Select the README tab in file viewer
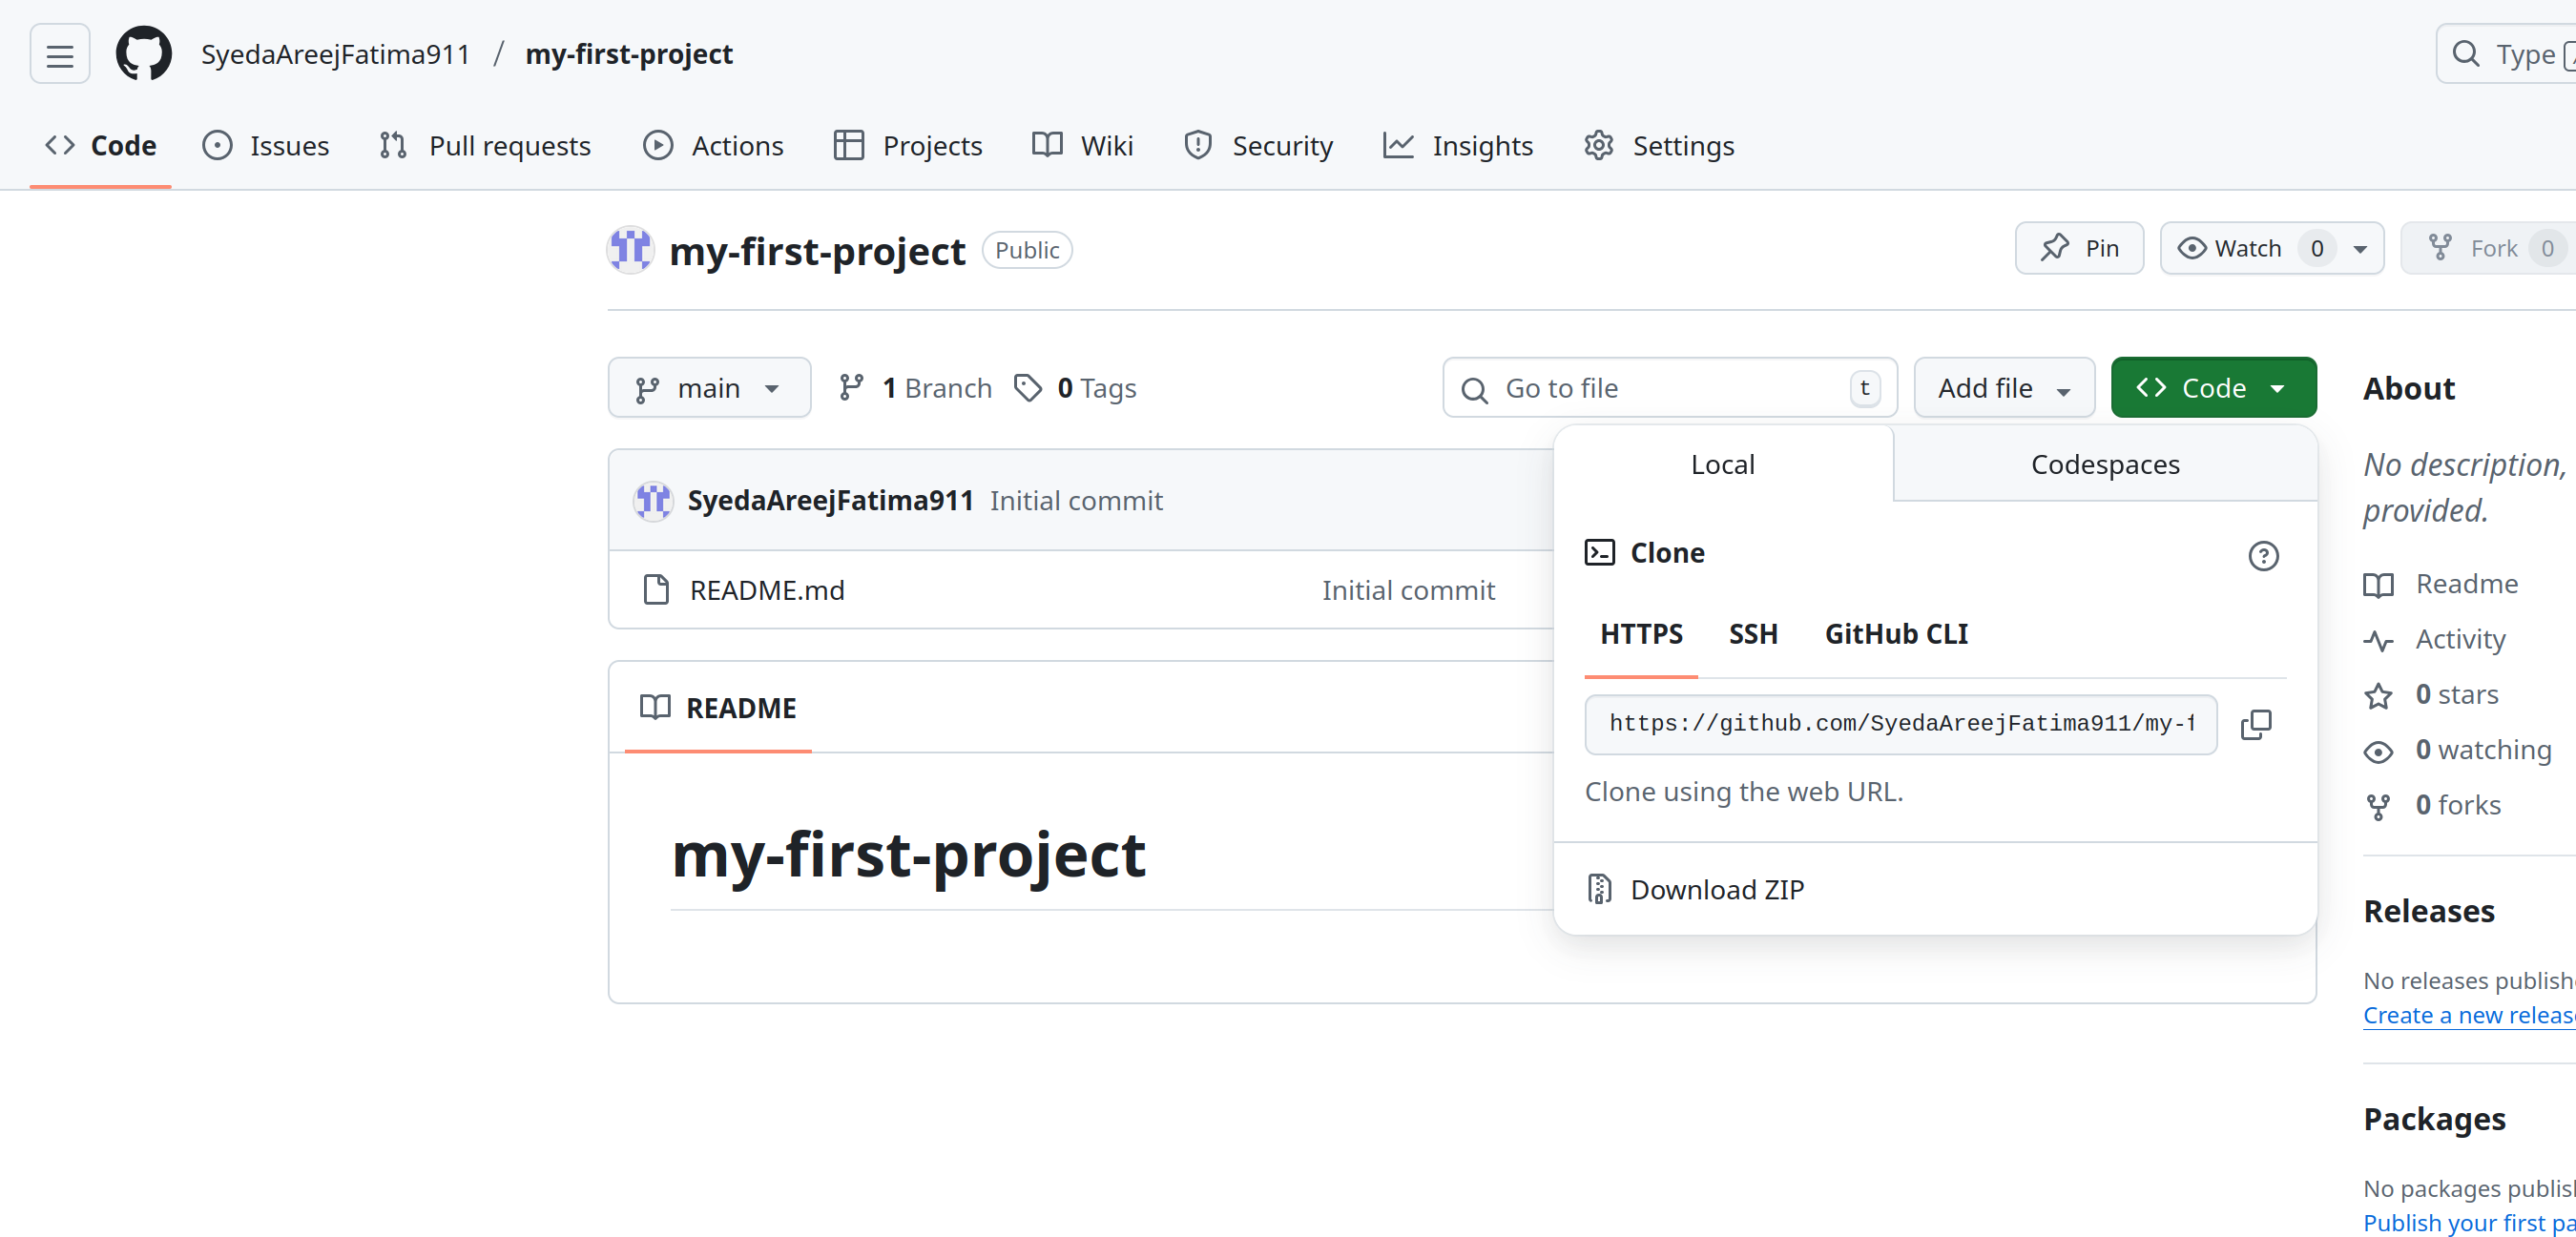The height and width of the screenshot is (1237, 2576). pyautogui.click(x=718, y=709)
